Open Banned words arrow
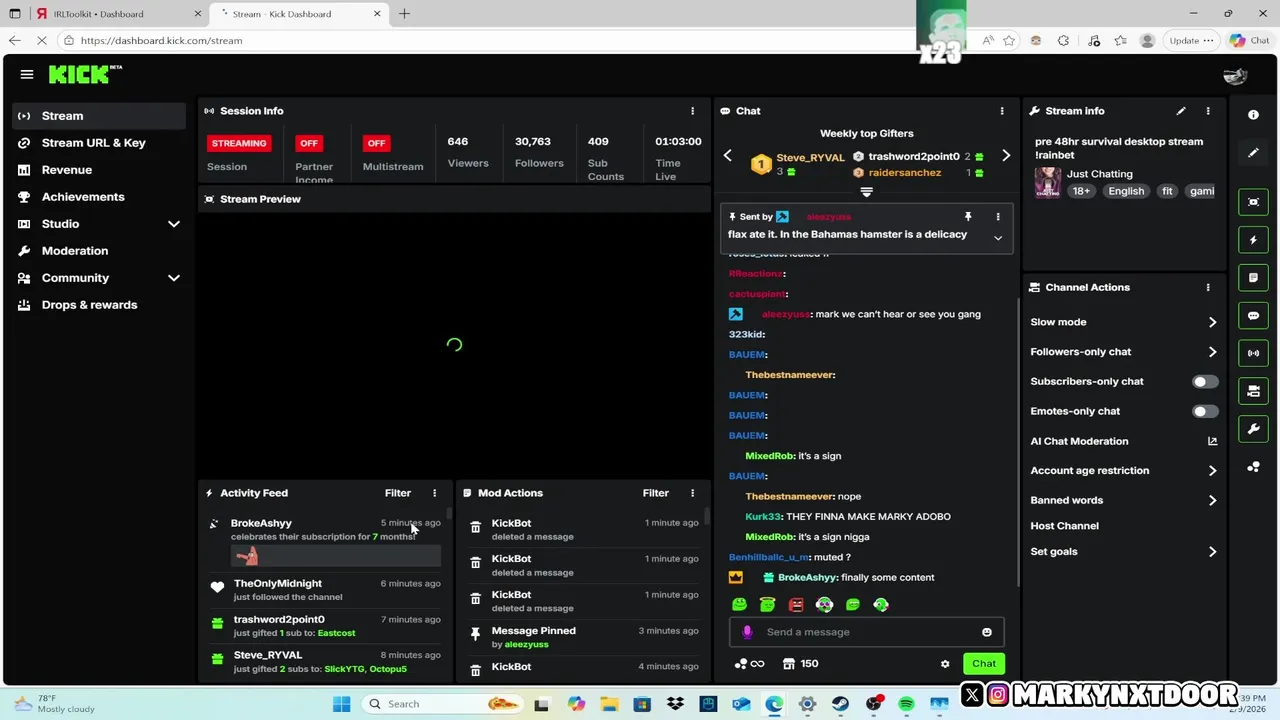Viewport: 1280px width, 720px height. (1212, 500)
